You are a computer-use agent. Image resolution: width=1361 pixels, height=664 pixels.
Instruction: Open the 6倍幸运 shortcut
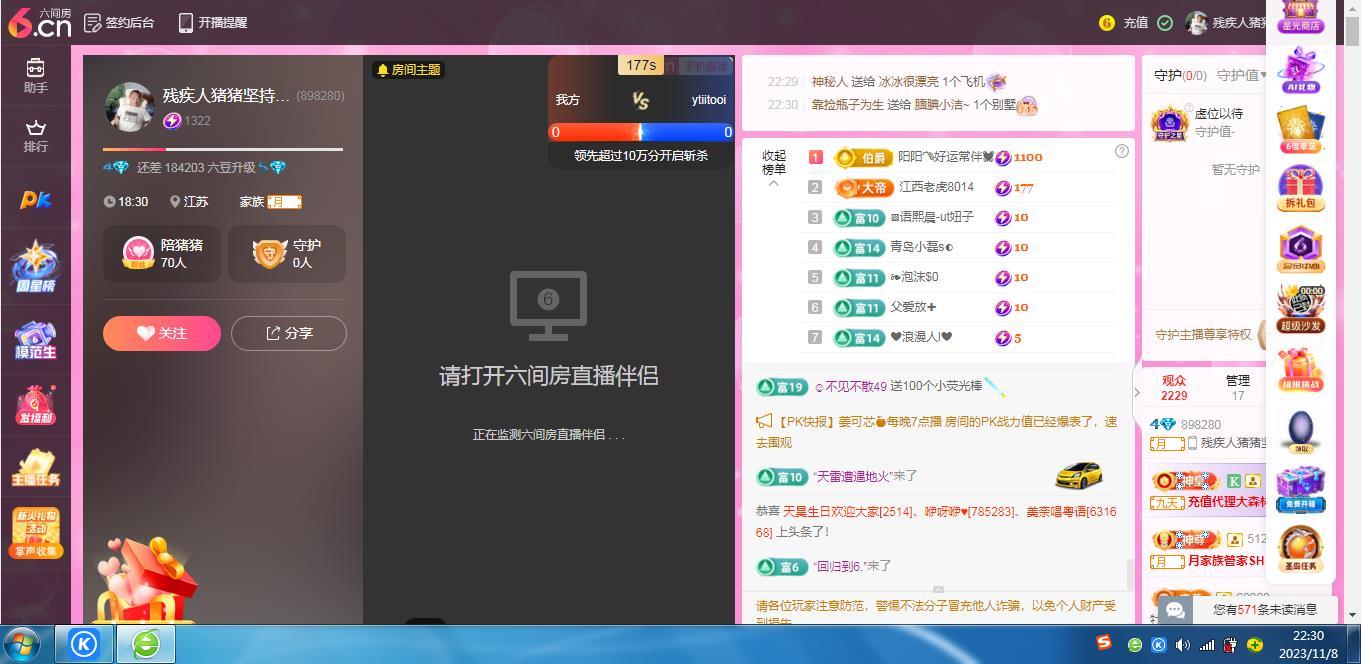click(x=1301, y=130)
